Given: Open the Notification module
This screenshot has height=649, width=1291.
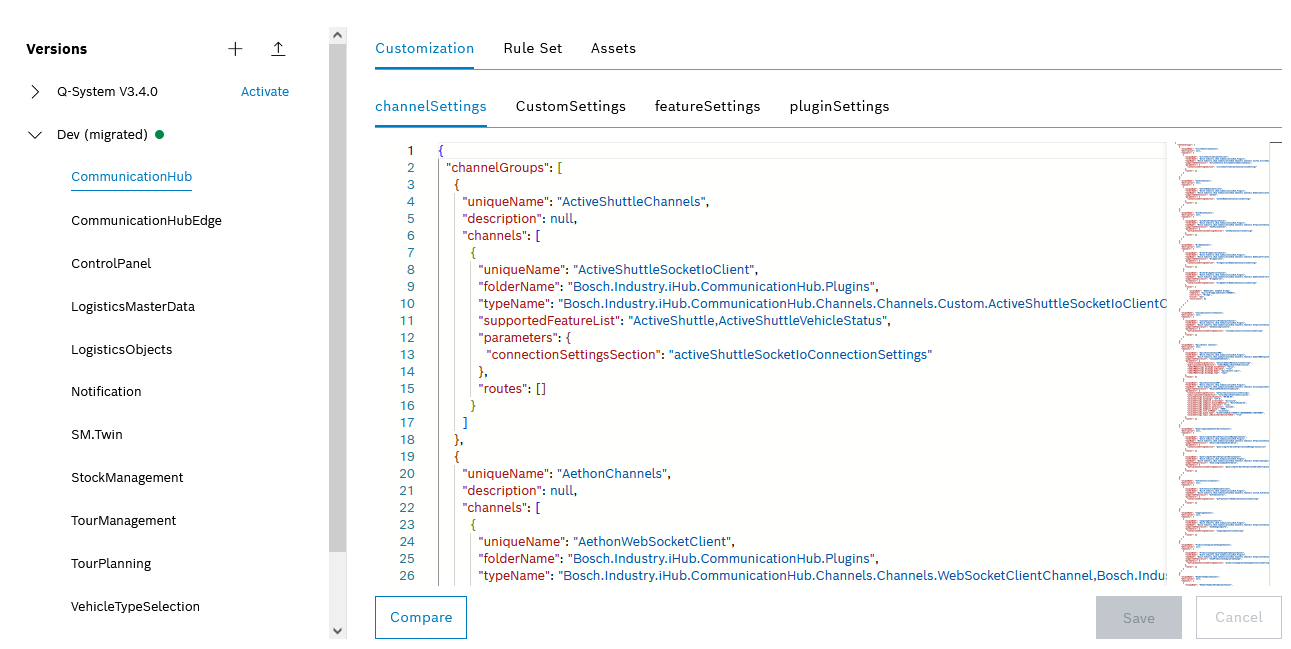Looking at the screenshot, I should coord(106,392).
